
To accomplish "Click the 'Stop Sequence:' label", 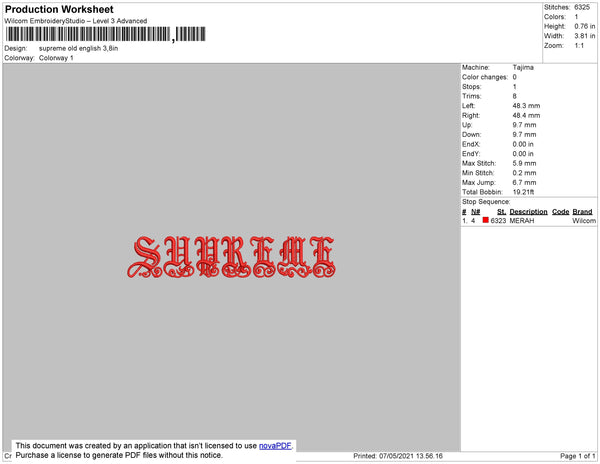I will (486, 202).
